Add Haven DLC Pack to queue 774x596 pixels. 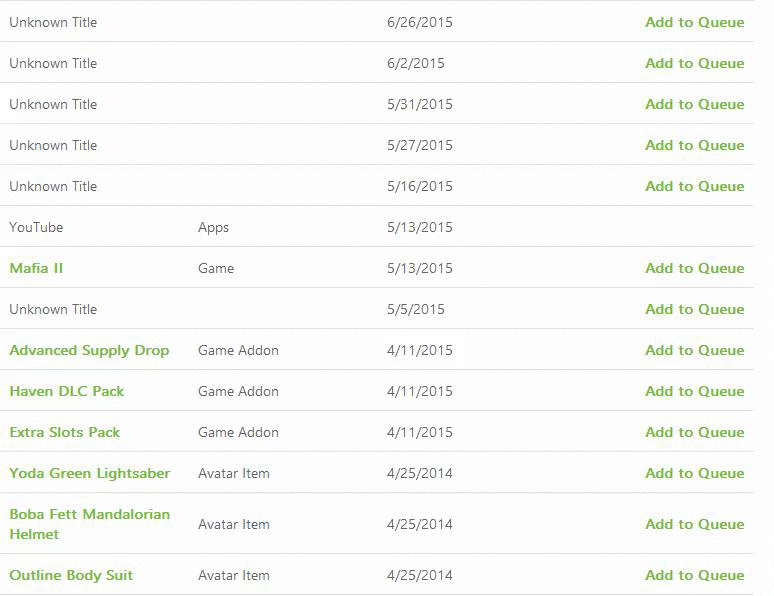click(x=694, y=391)
